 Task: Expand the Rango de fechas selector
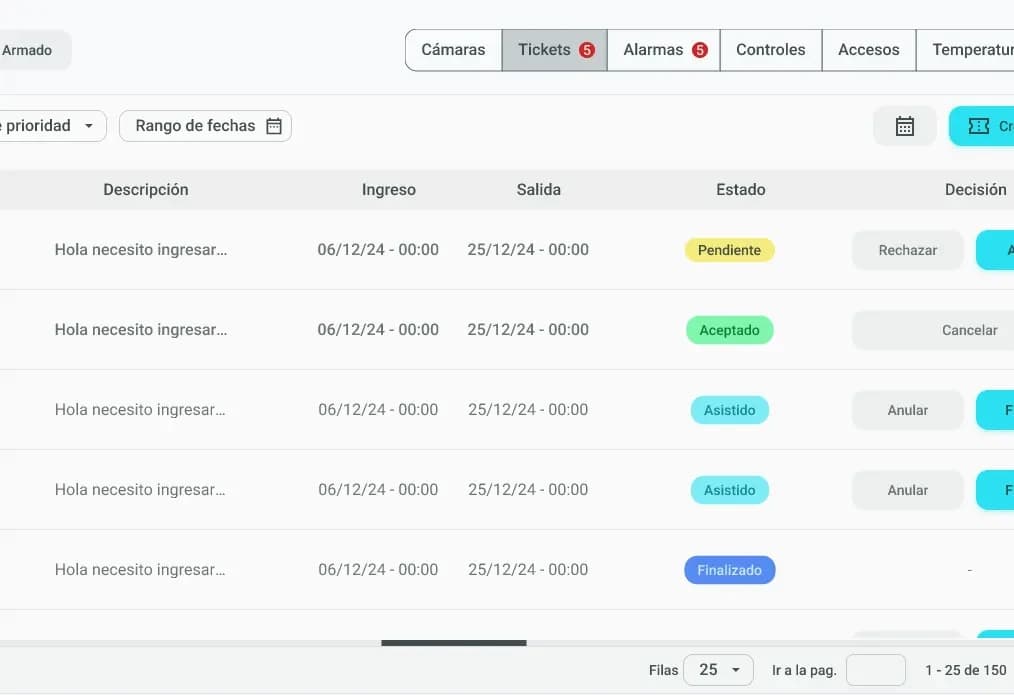click(205, 126)
